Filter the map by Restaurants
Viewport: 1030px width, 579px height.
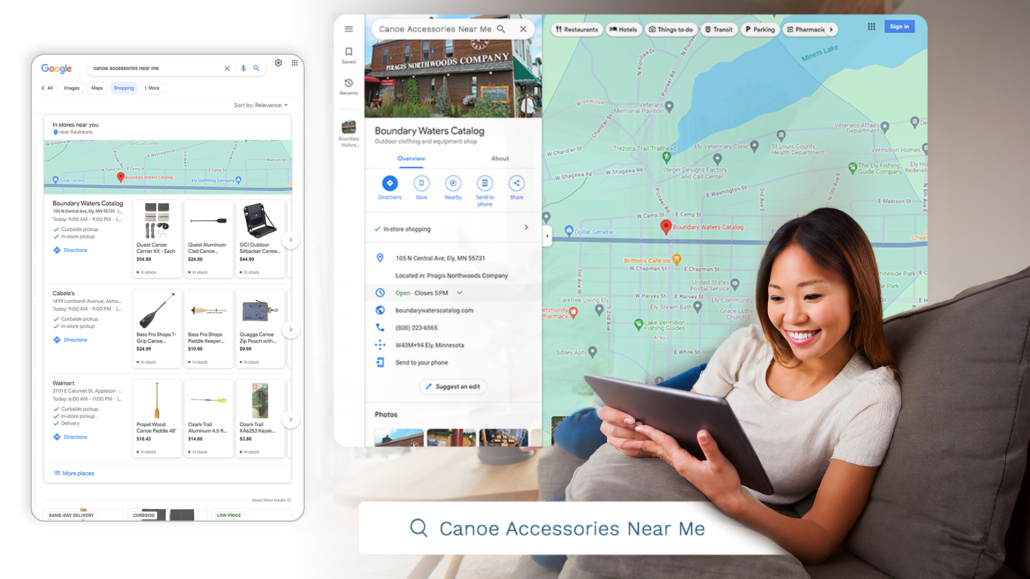pos(577,30)
